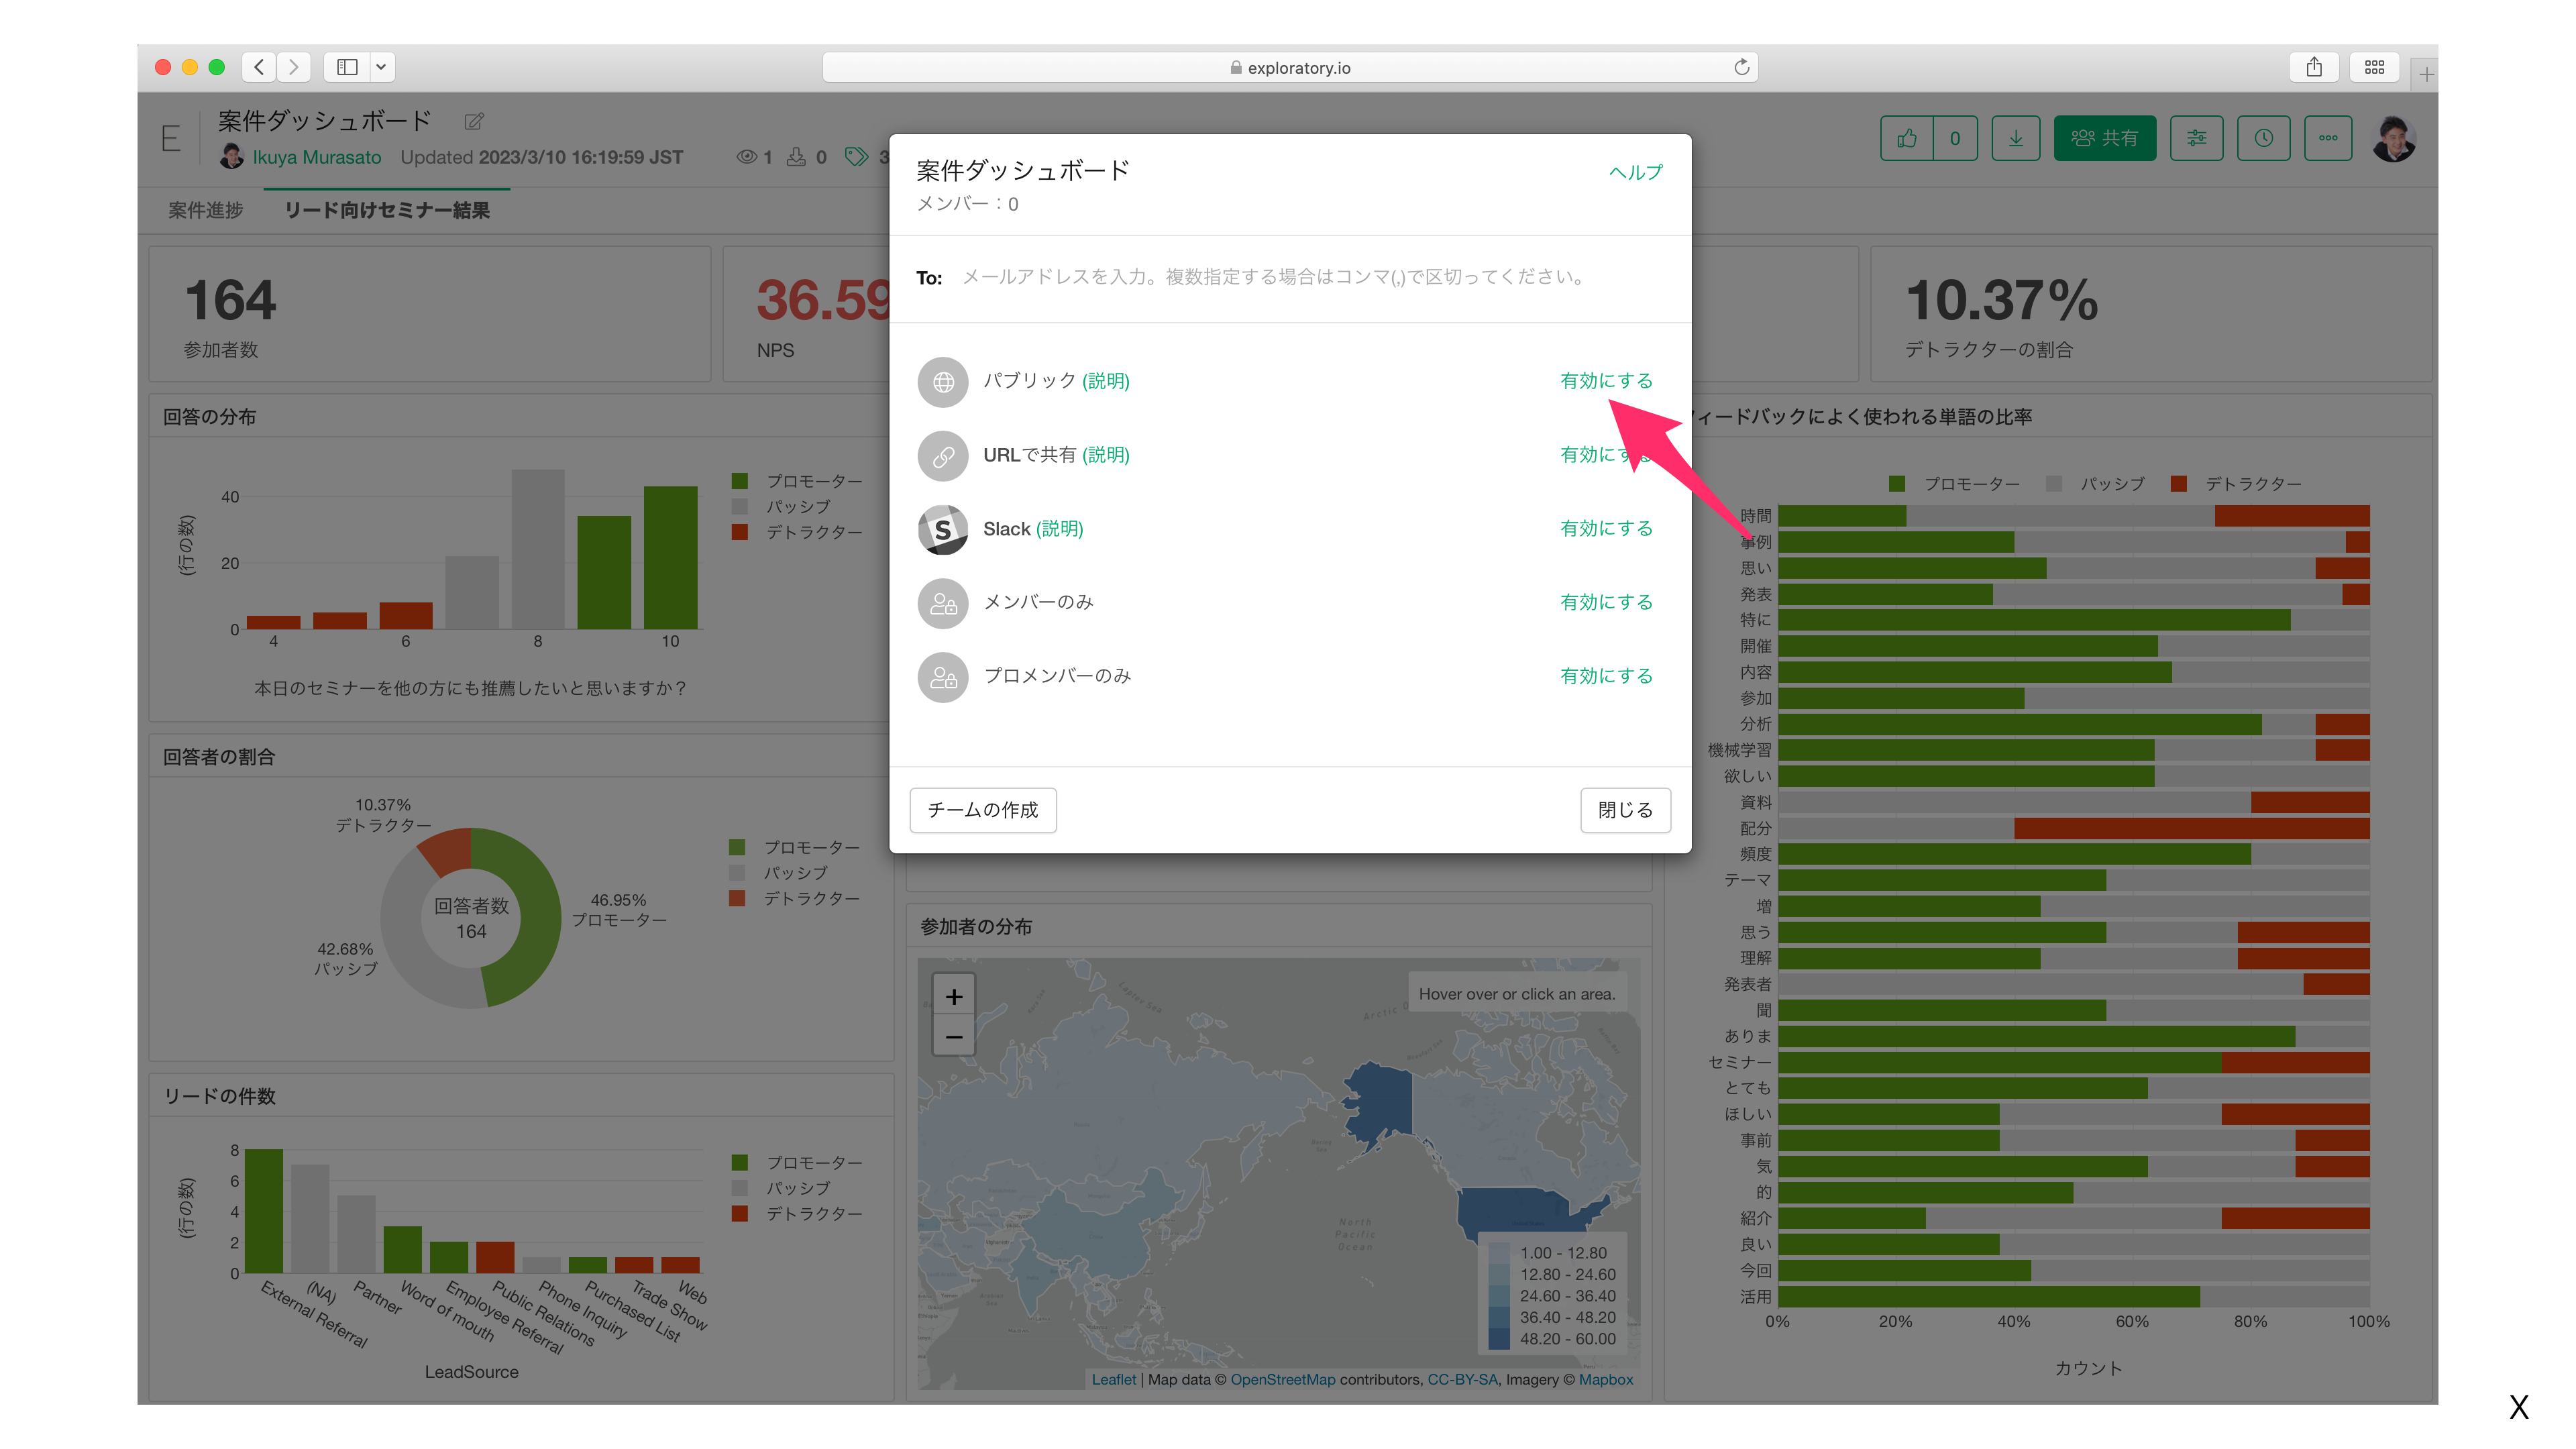The width and height of the screenshot is (2576, 1449).
Task: Open the Leaflet attribution link
Action: pyautogui.click(x=1113, y=1380)
